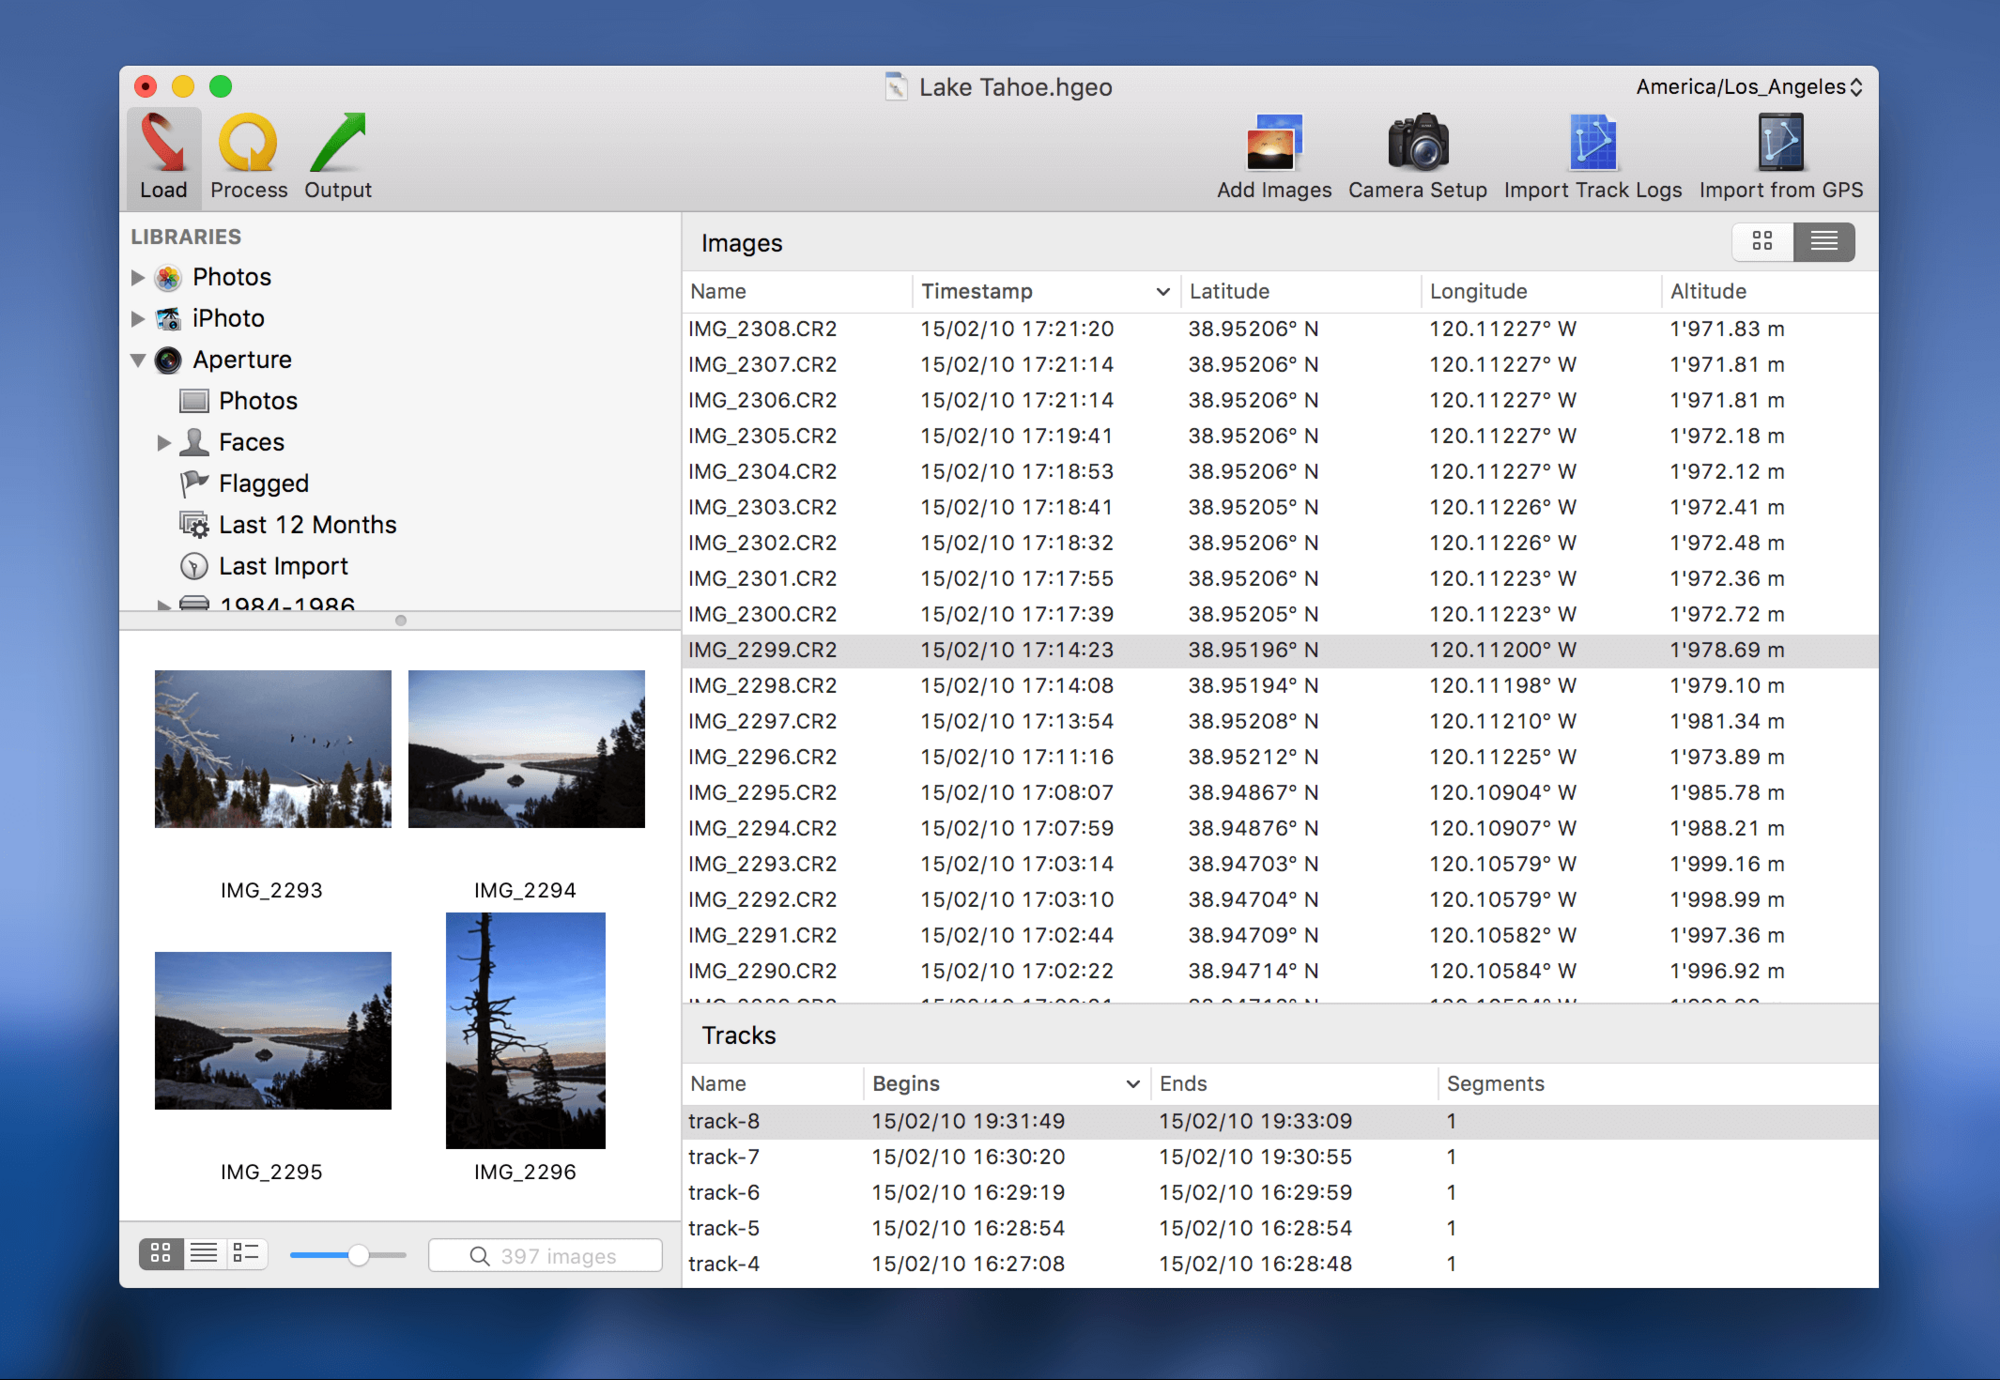
Task: Set library browser to thumbnail grid view
Action: click(x=161, y=1253)
